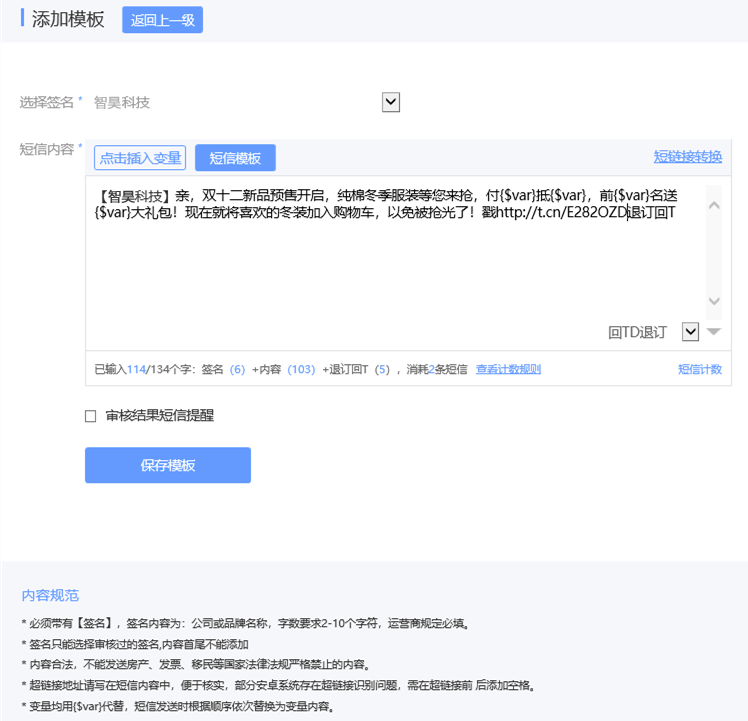Click the 点击插入变量 button
This screenshot has width=748, height=721.
coord(140,158)
